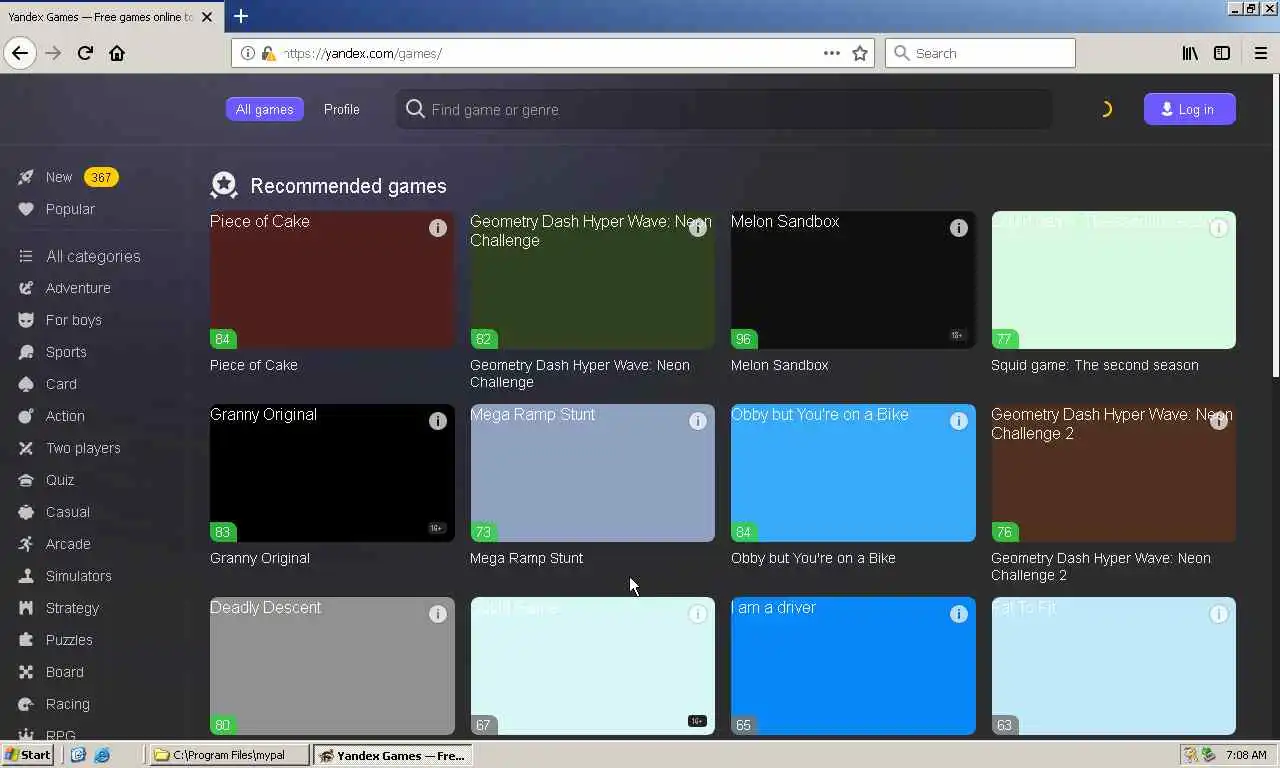Open the Mega Ramp Stunt title link
Viewport: 1280px width, 768px height.
tap(527, 558)
